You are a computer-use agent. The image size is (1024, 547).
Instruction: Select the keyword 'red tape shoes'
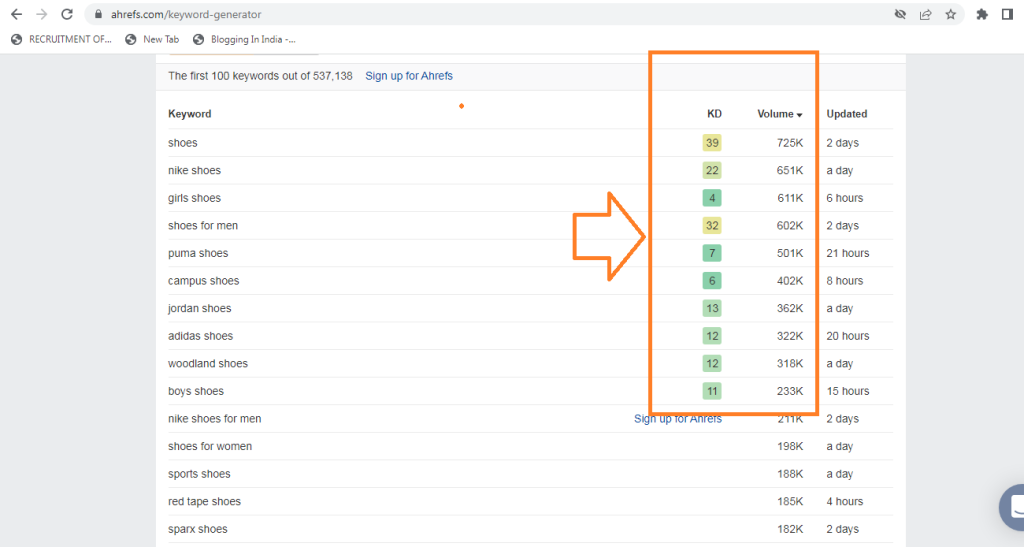[x=204, y=501]
